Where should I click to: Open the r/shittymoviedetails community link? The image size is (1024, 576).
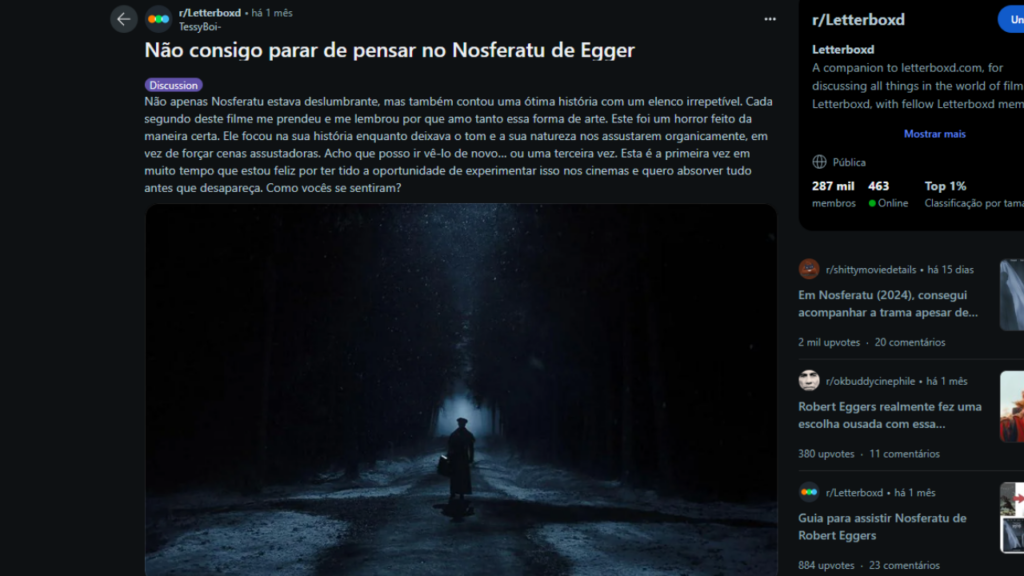coord(871,270)
